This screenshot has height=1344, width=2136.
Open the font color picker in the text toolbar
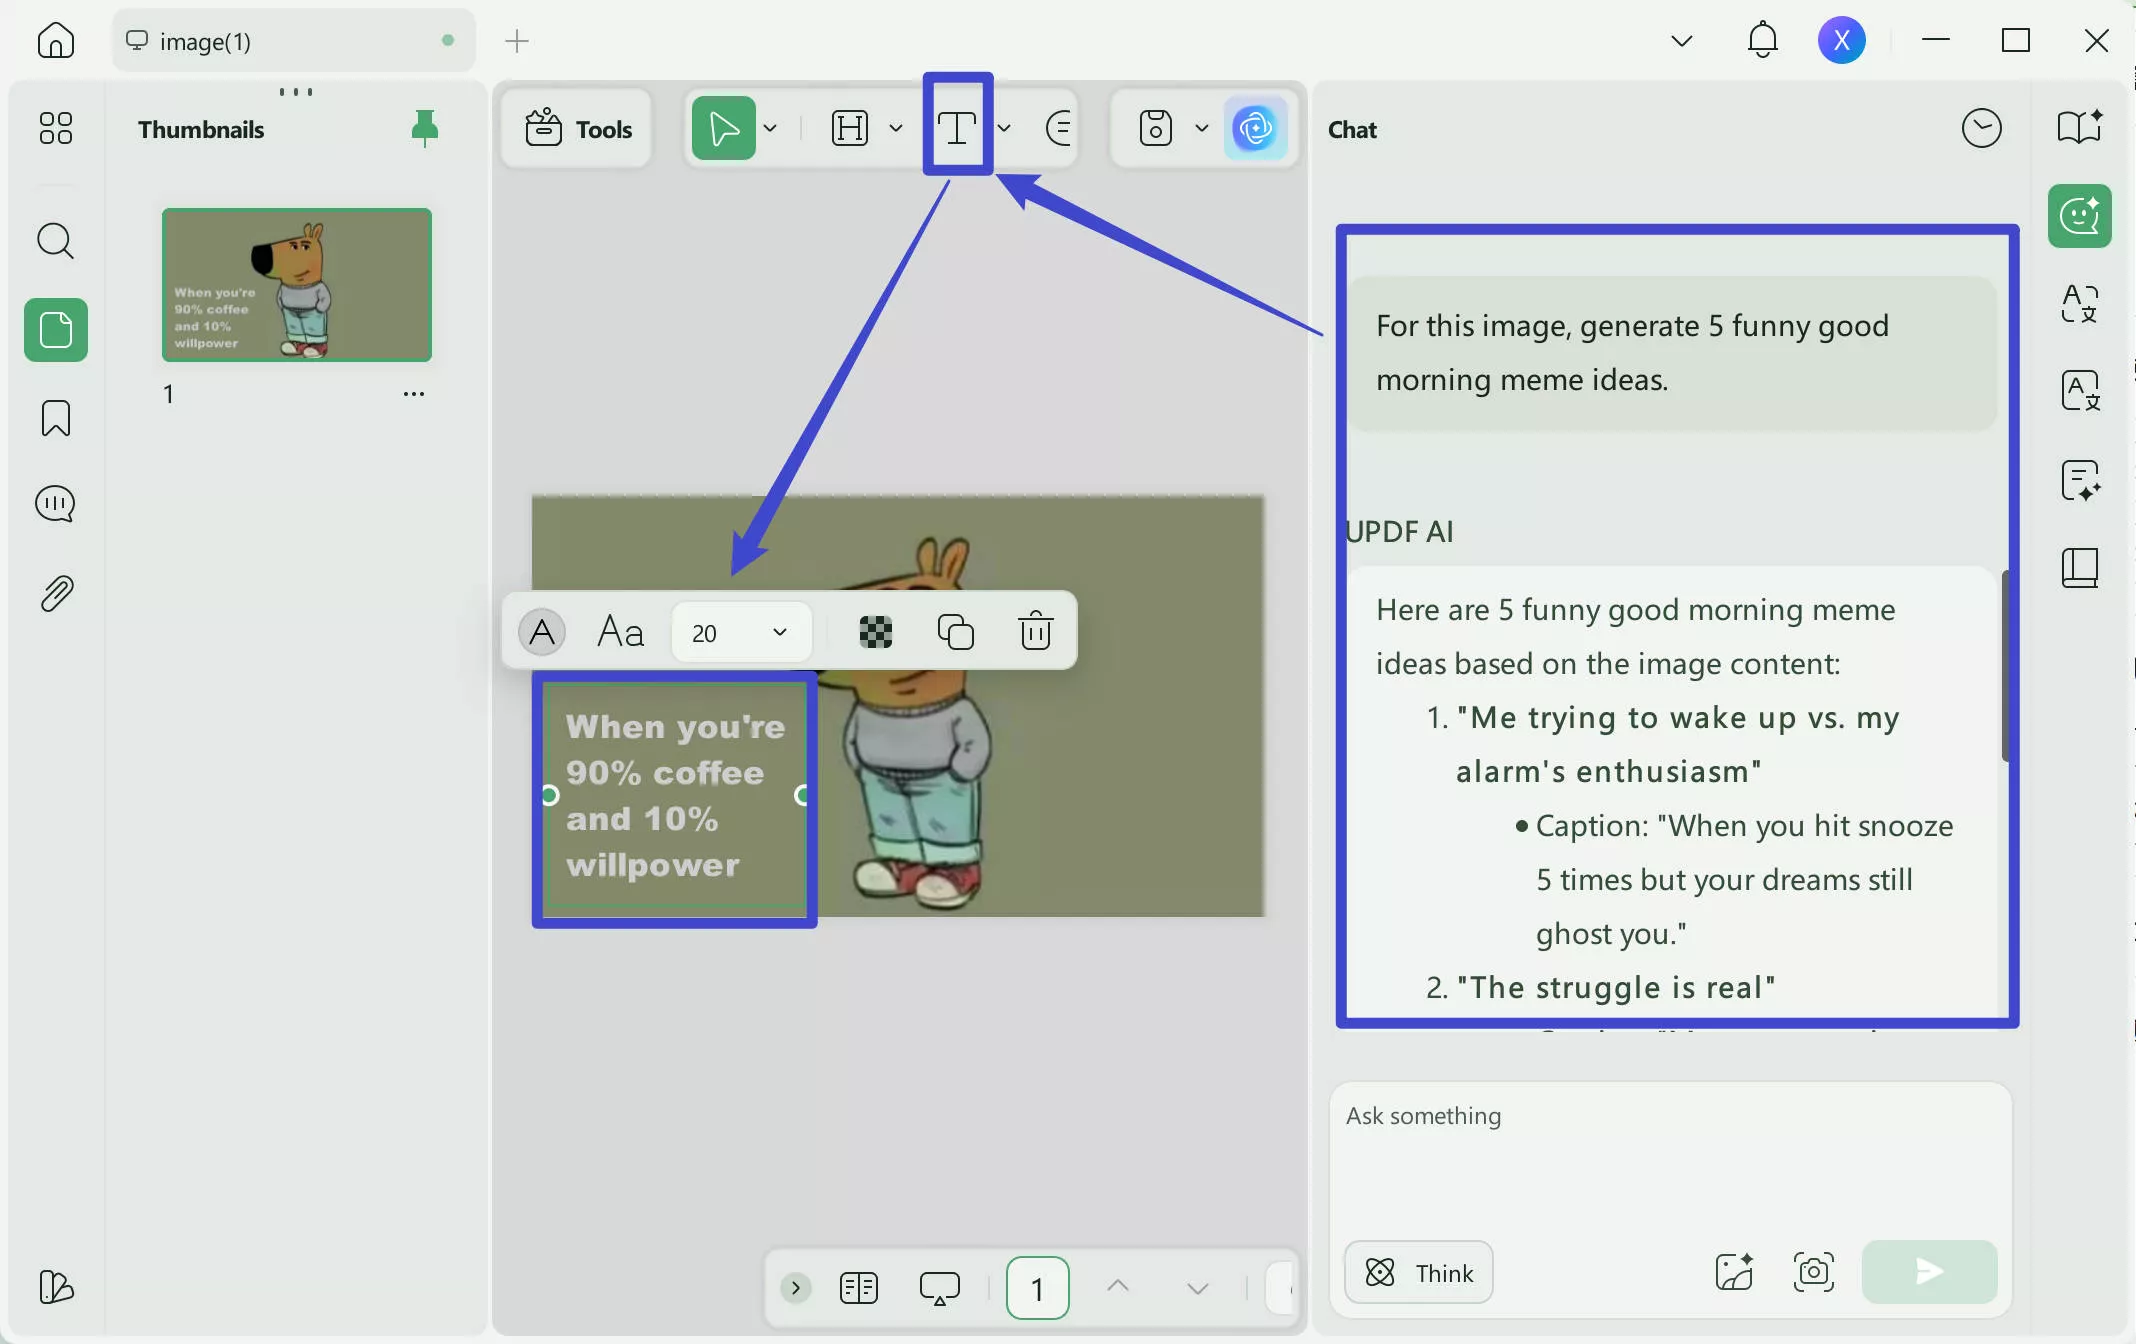541,631
